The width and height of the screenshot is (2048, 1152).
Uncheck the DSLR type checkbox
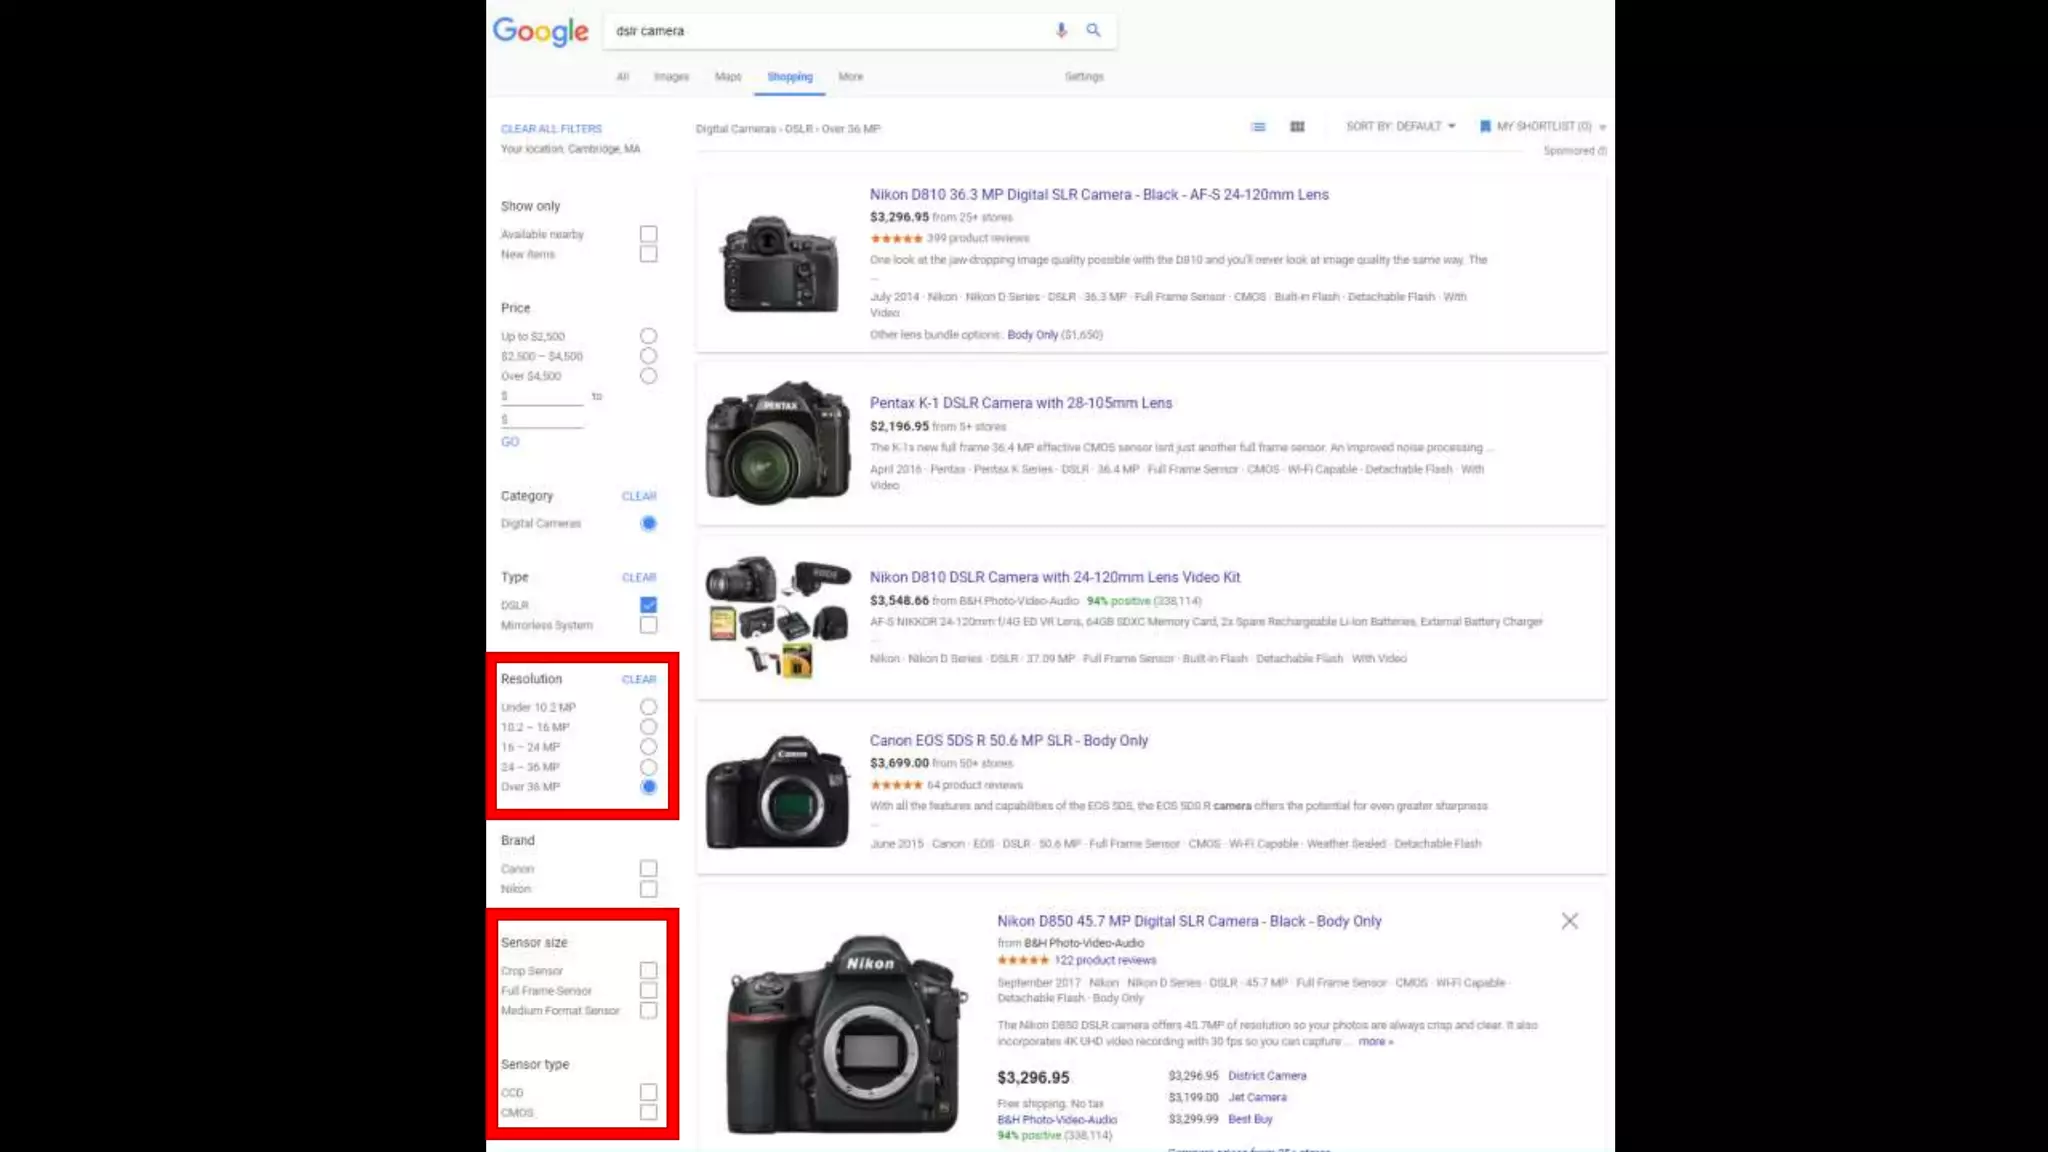click(x=648, y=605)
